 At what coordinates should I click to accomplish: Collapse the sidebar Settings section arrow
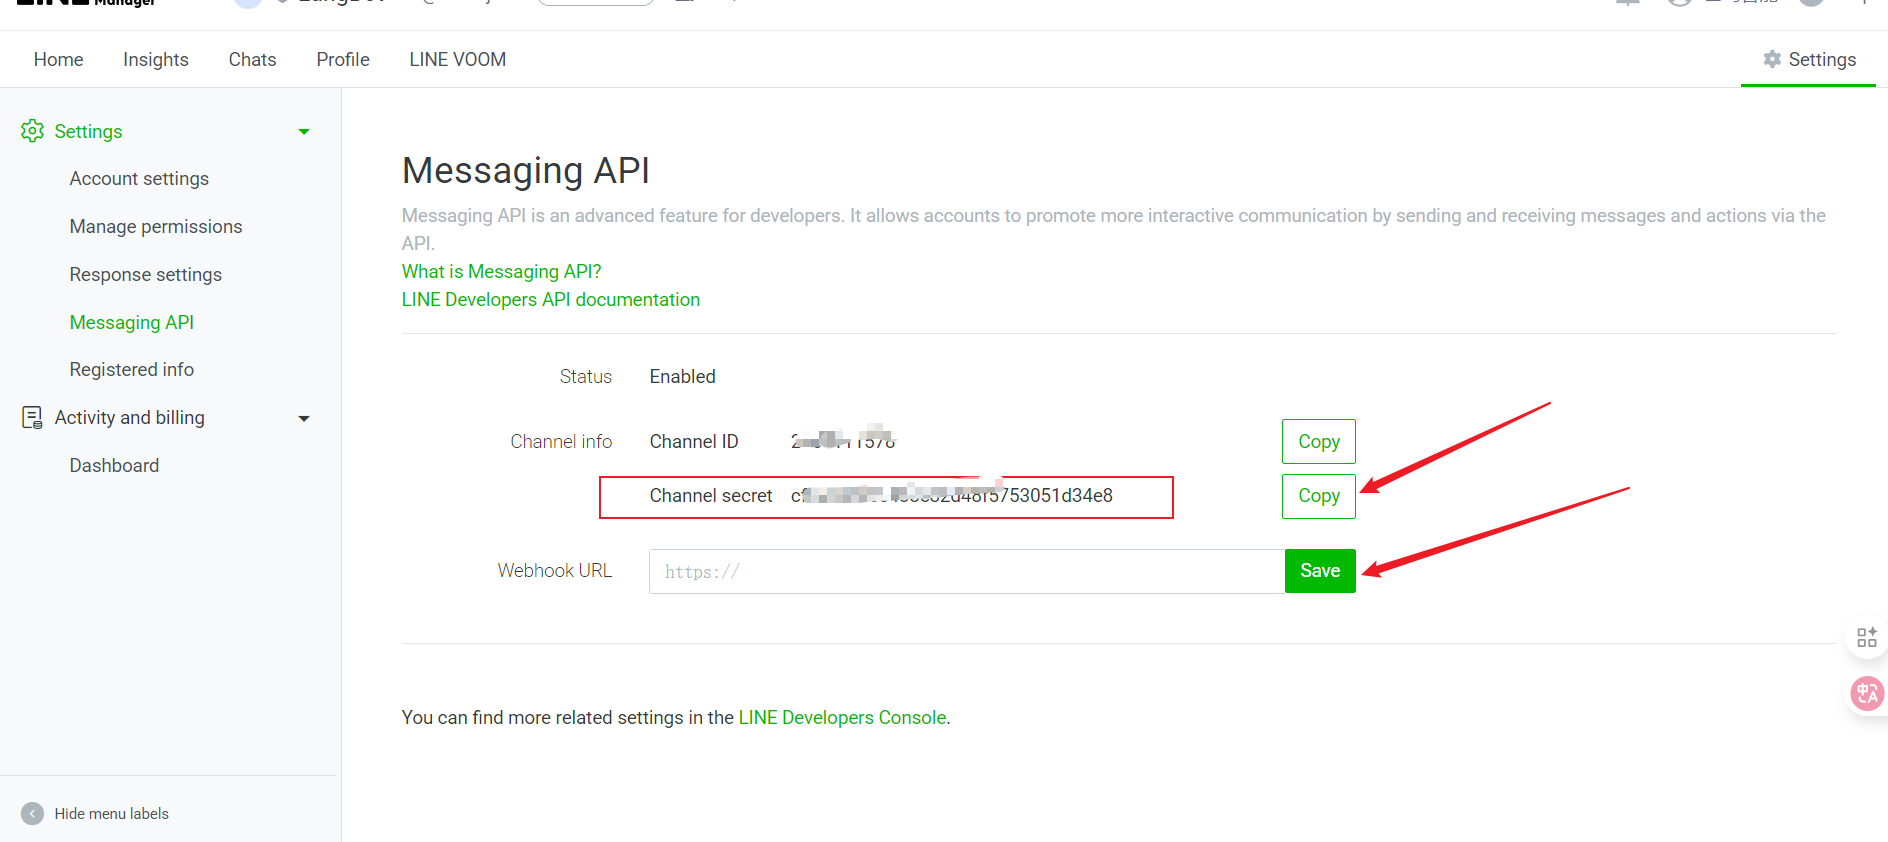tap(304, 132)
